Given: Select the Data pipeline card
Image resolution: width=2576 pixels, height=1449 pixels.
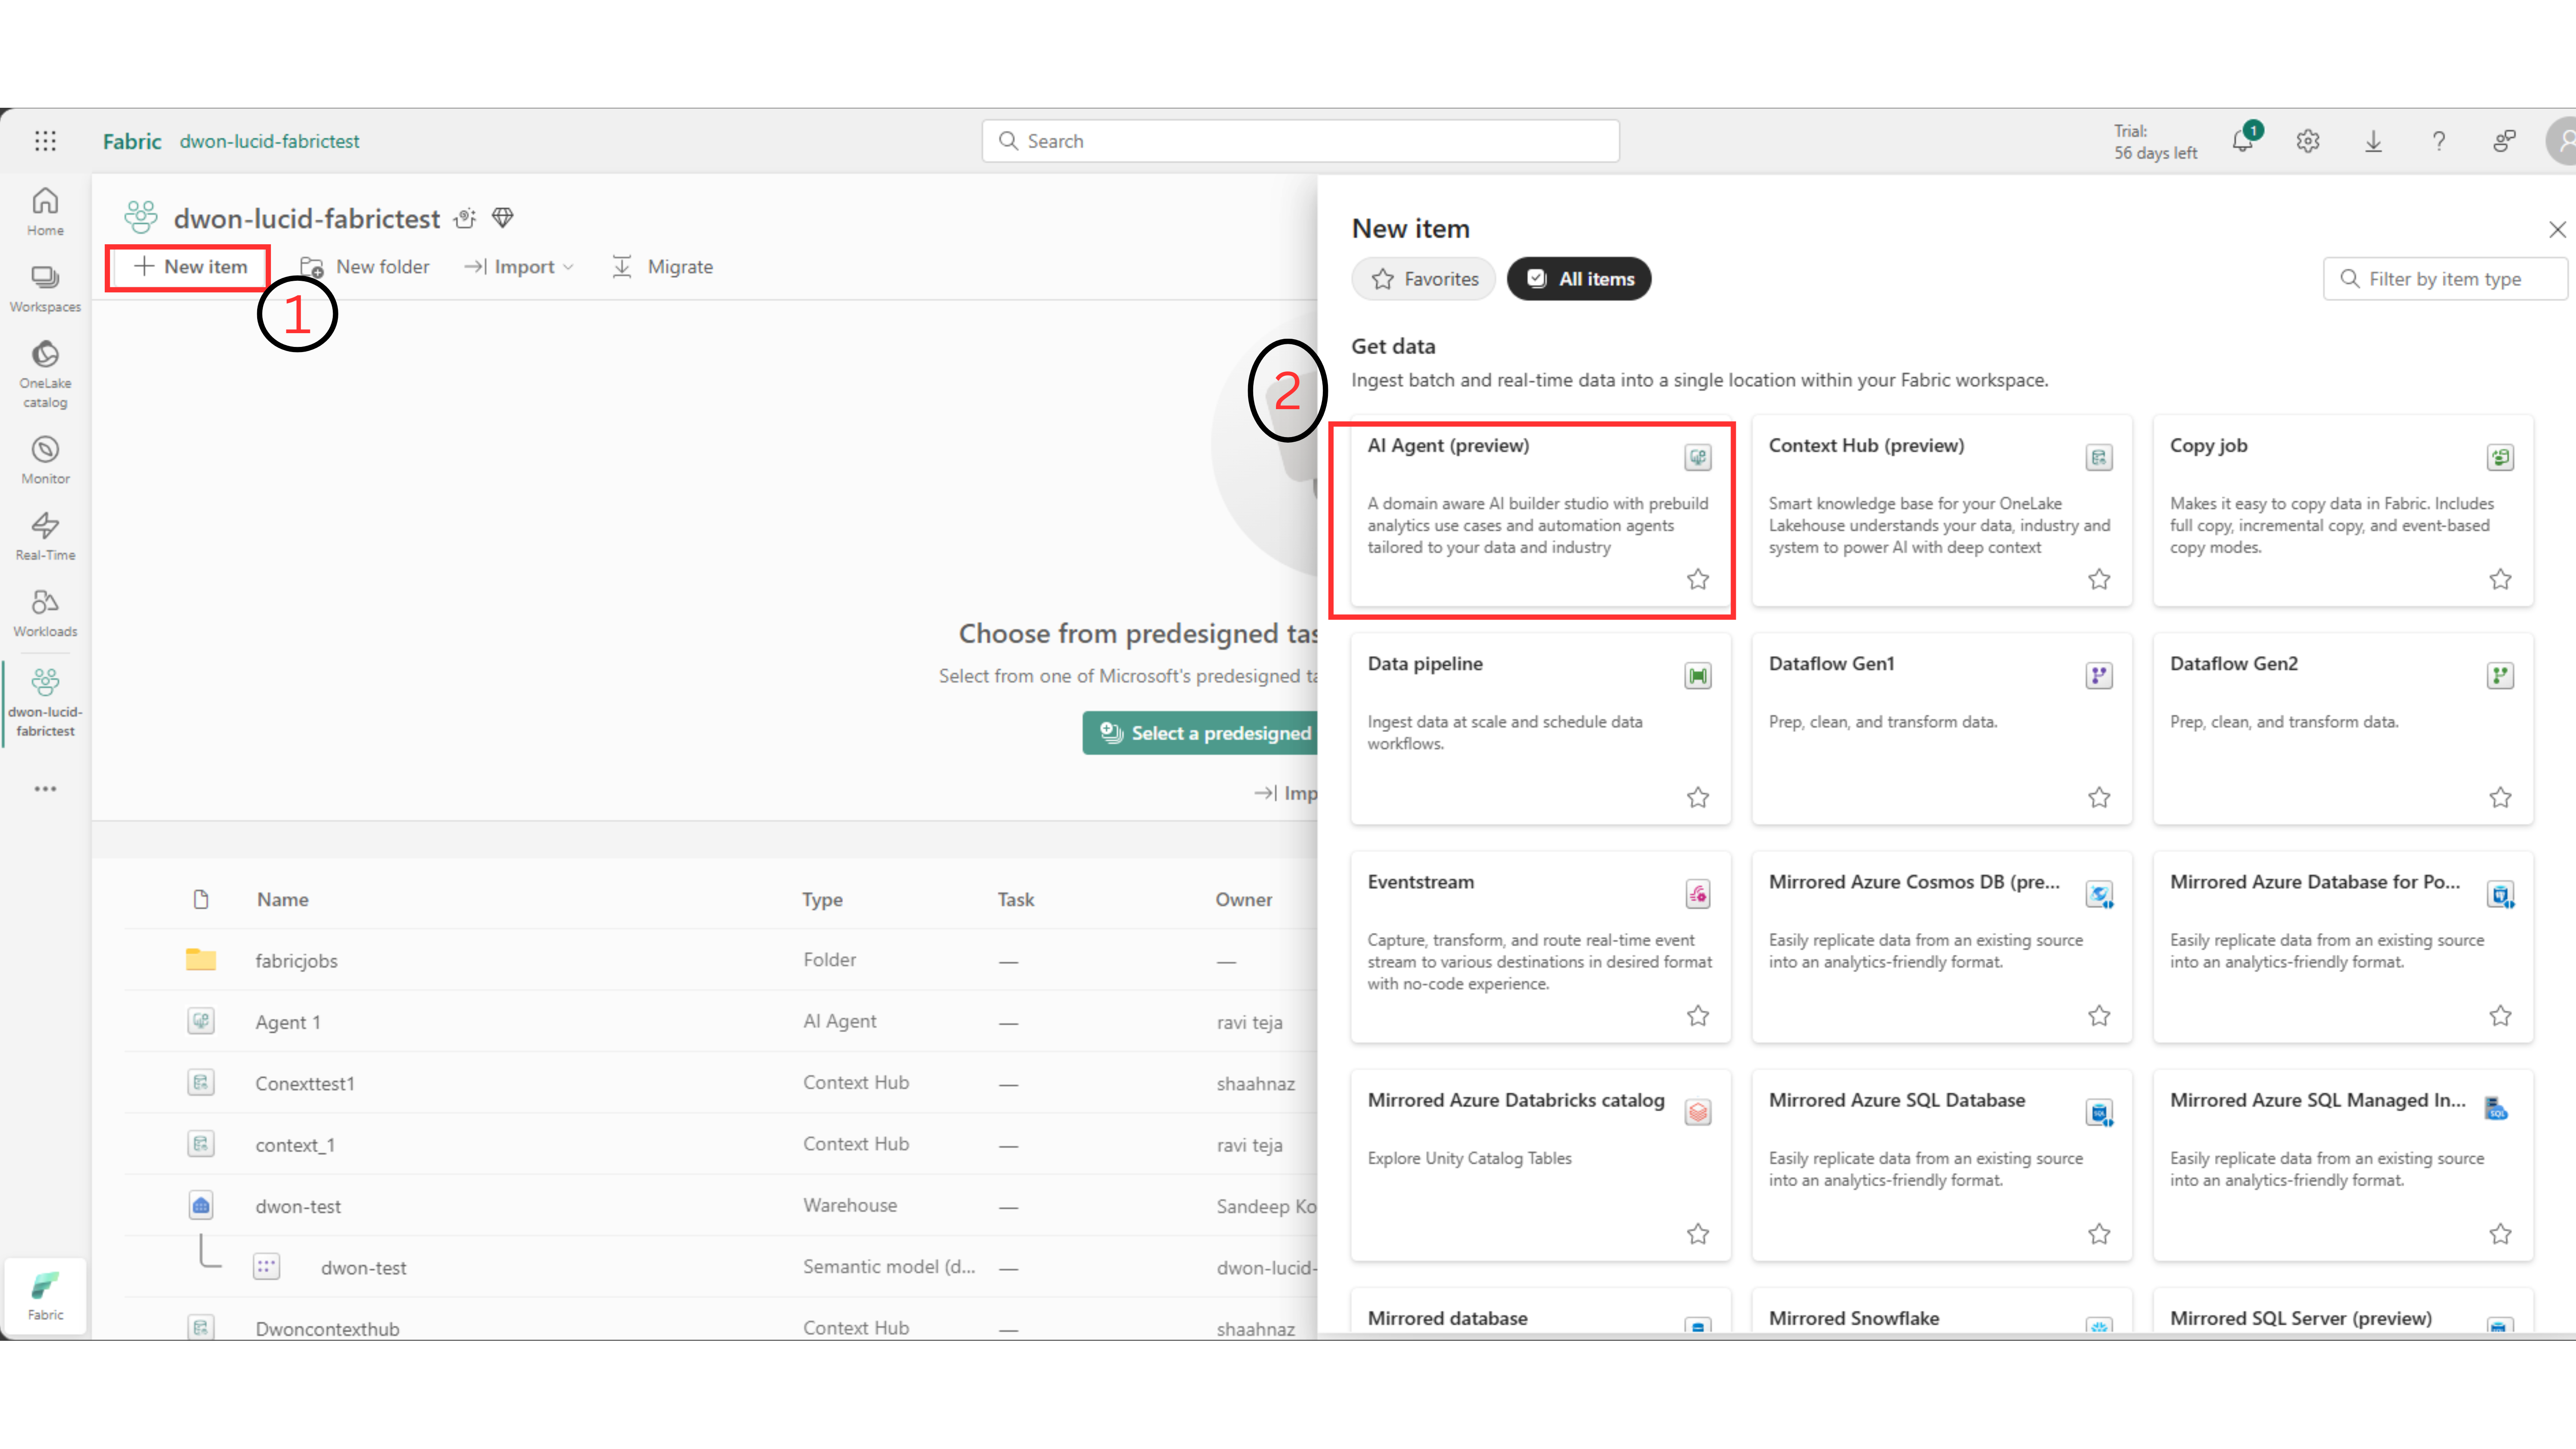Looking at the screenshot, I should click(x=1540, y=728).
